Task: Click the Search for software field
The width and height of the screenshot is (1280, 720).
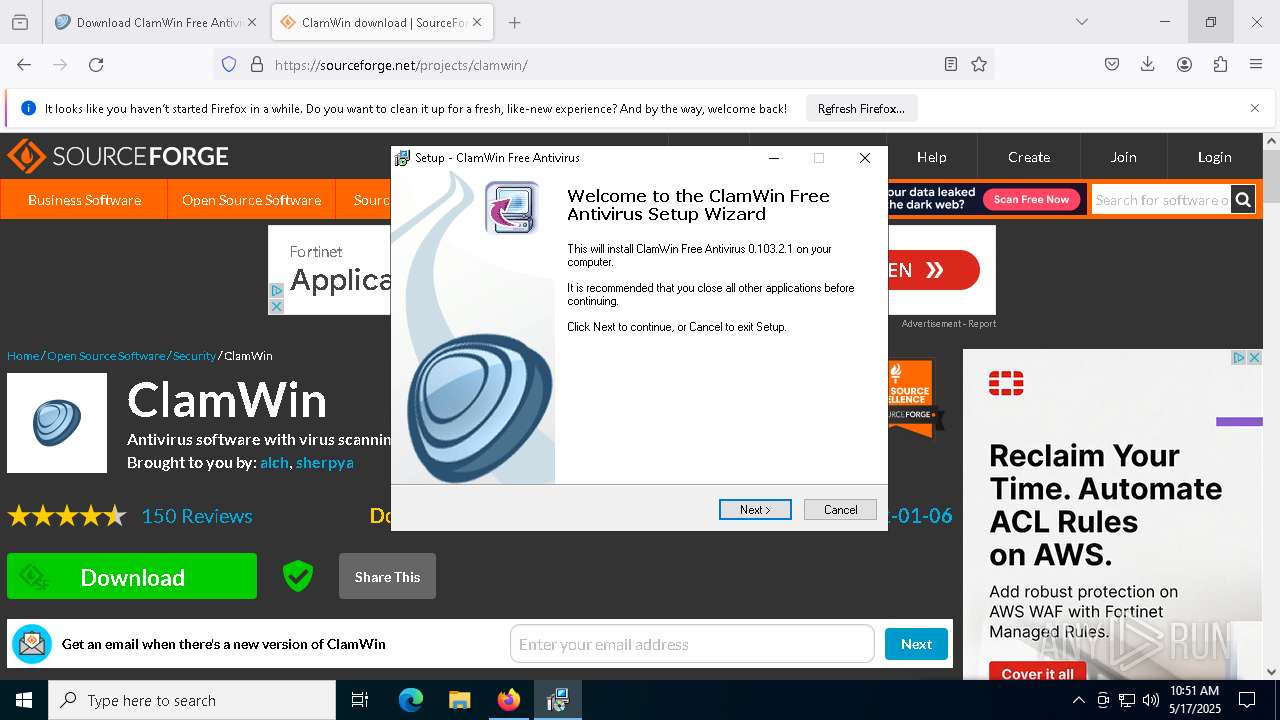Action: pyautogui.click(x=1160, y=200)
